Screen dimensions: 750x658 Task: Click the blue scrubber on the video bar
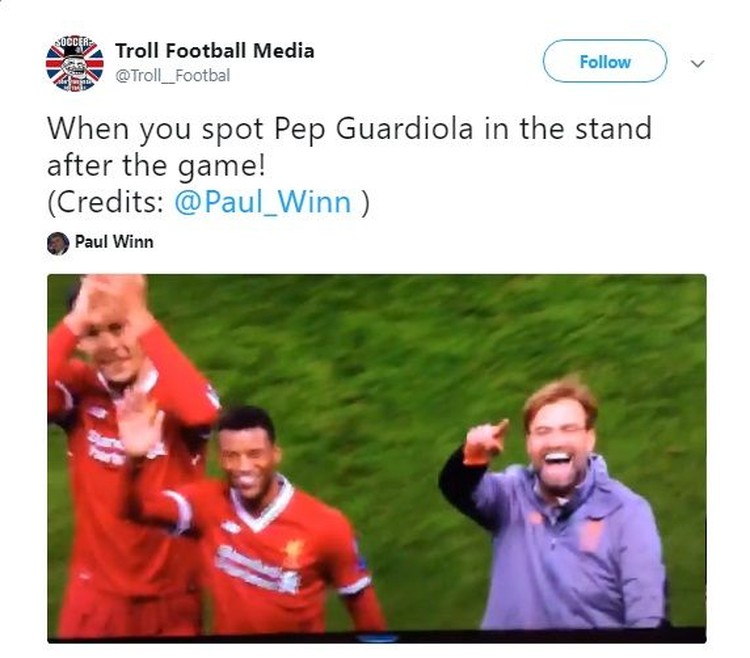(377, 638)
